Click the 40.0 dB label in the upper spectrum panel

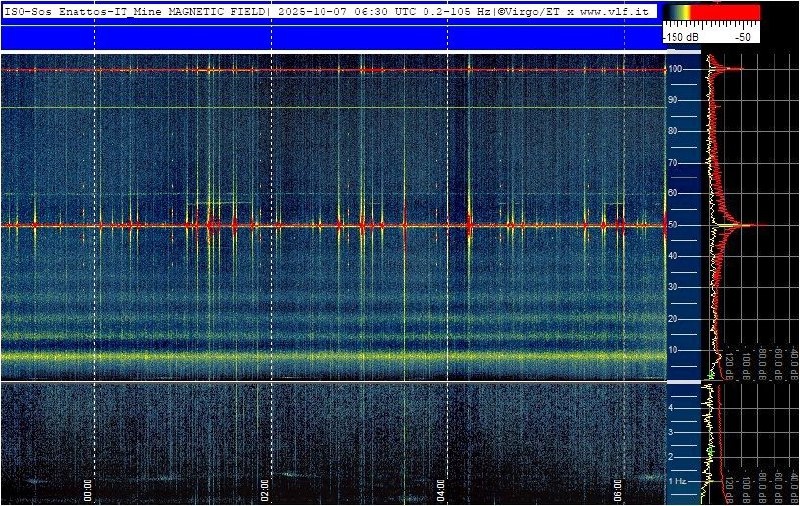[x=794, y=363]
